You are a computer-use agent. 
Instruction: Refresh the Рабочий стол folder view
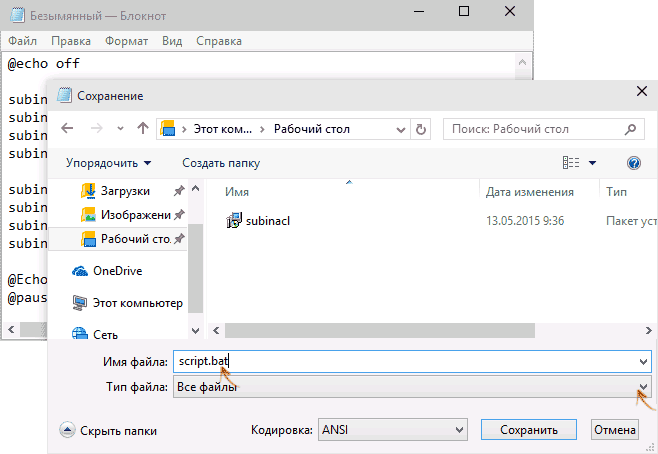[420, 129]
